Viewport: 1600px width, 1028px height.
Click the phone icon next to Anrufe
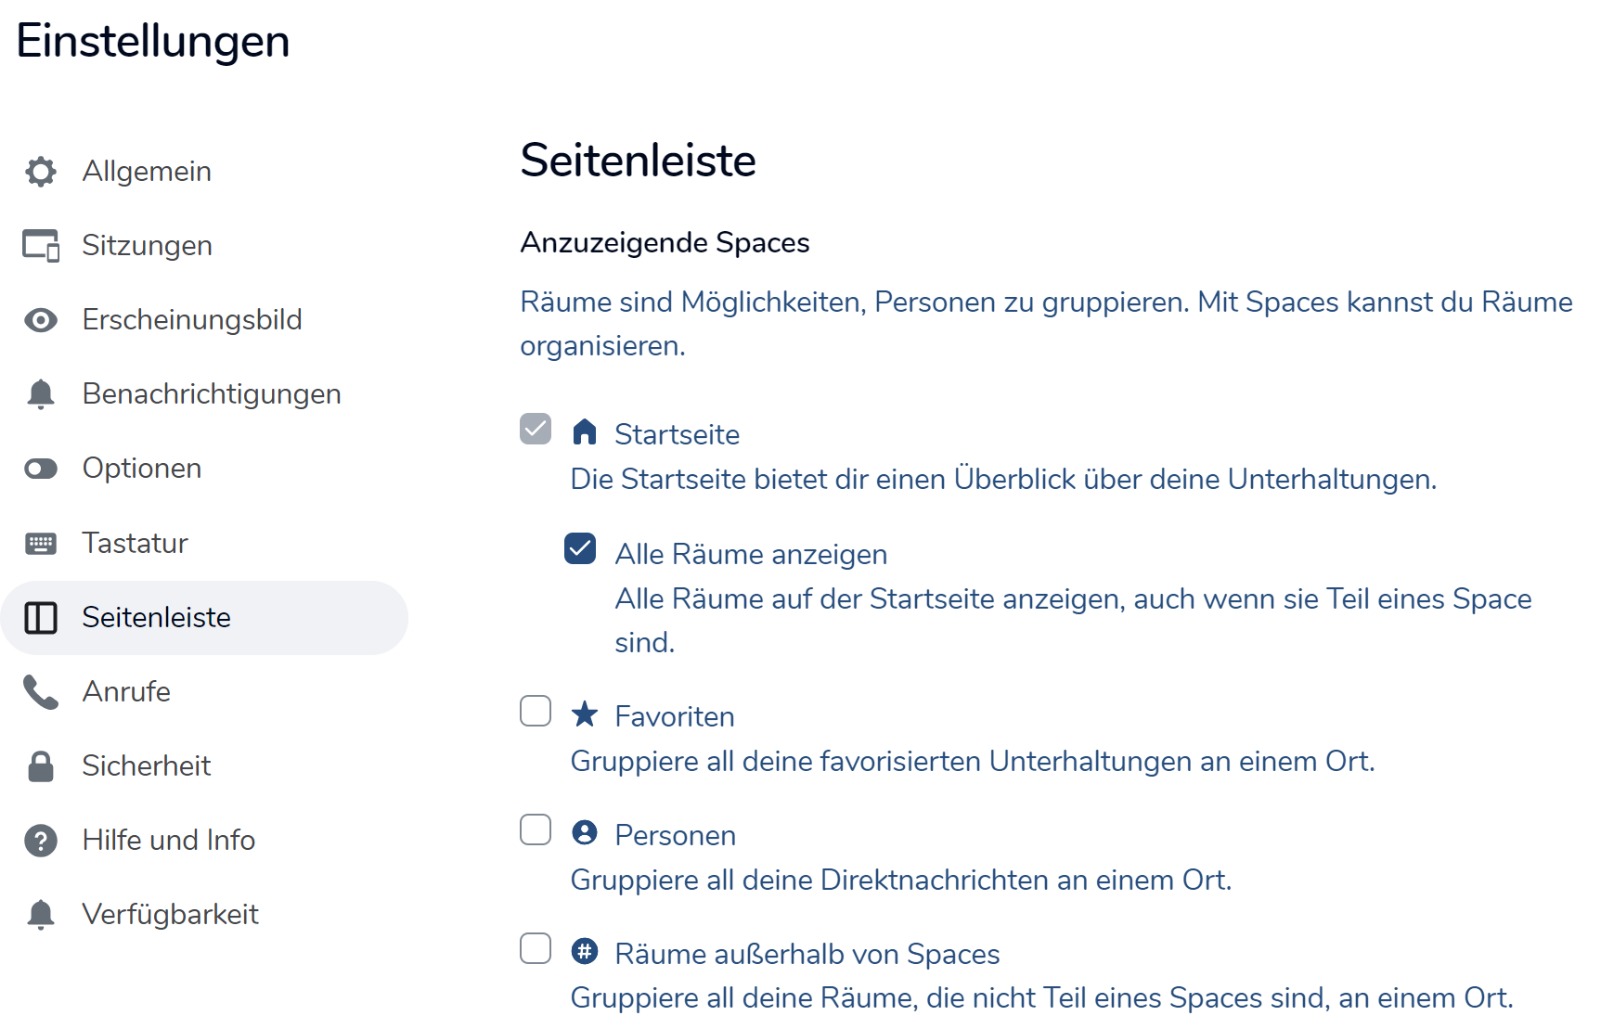tap(41, 692)
